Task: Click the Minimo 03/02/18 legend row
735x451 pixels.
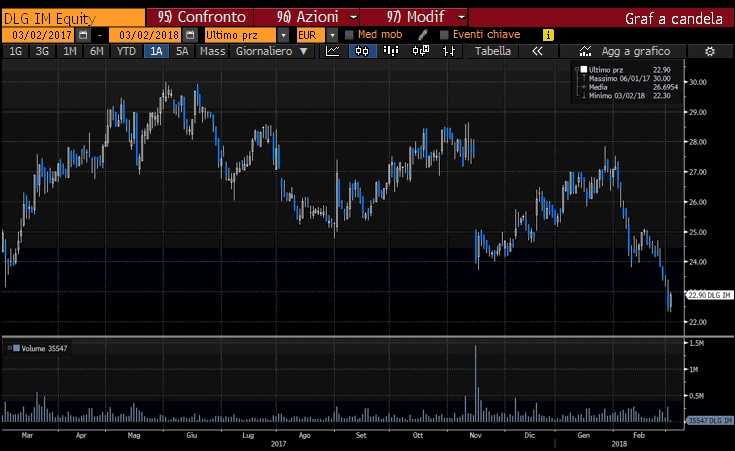Action: point(630,95)
